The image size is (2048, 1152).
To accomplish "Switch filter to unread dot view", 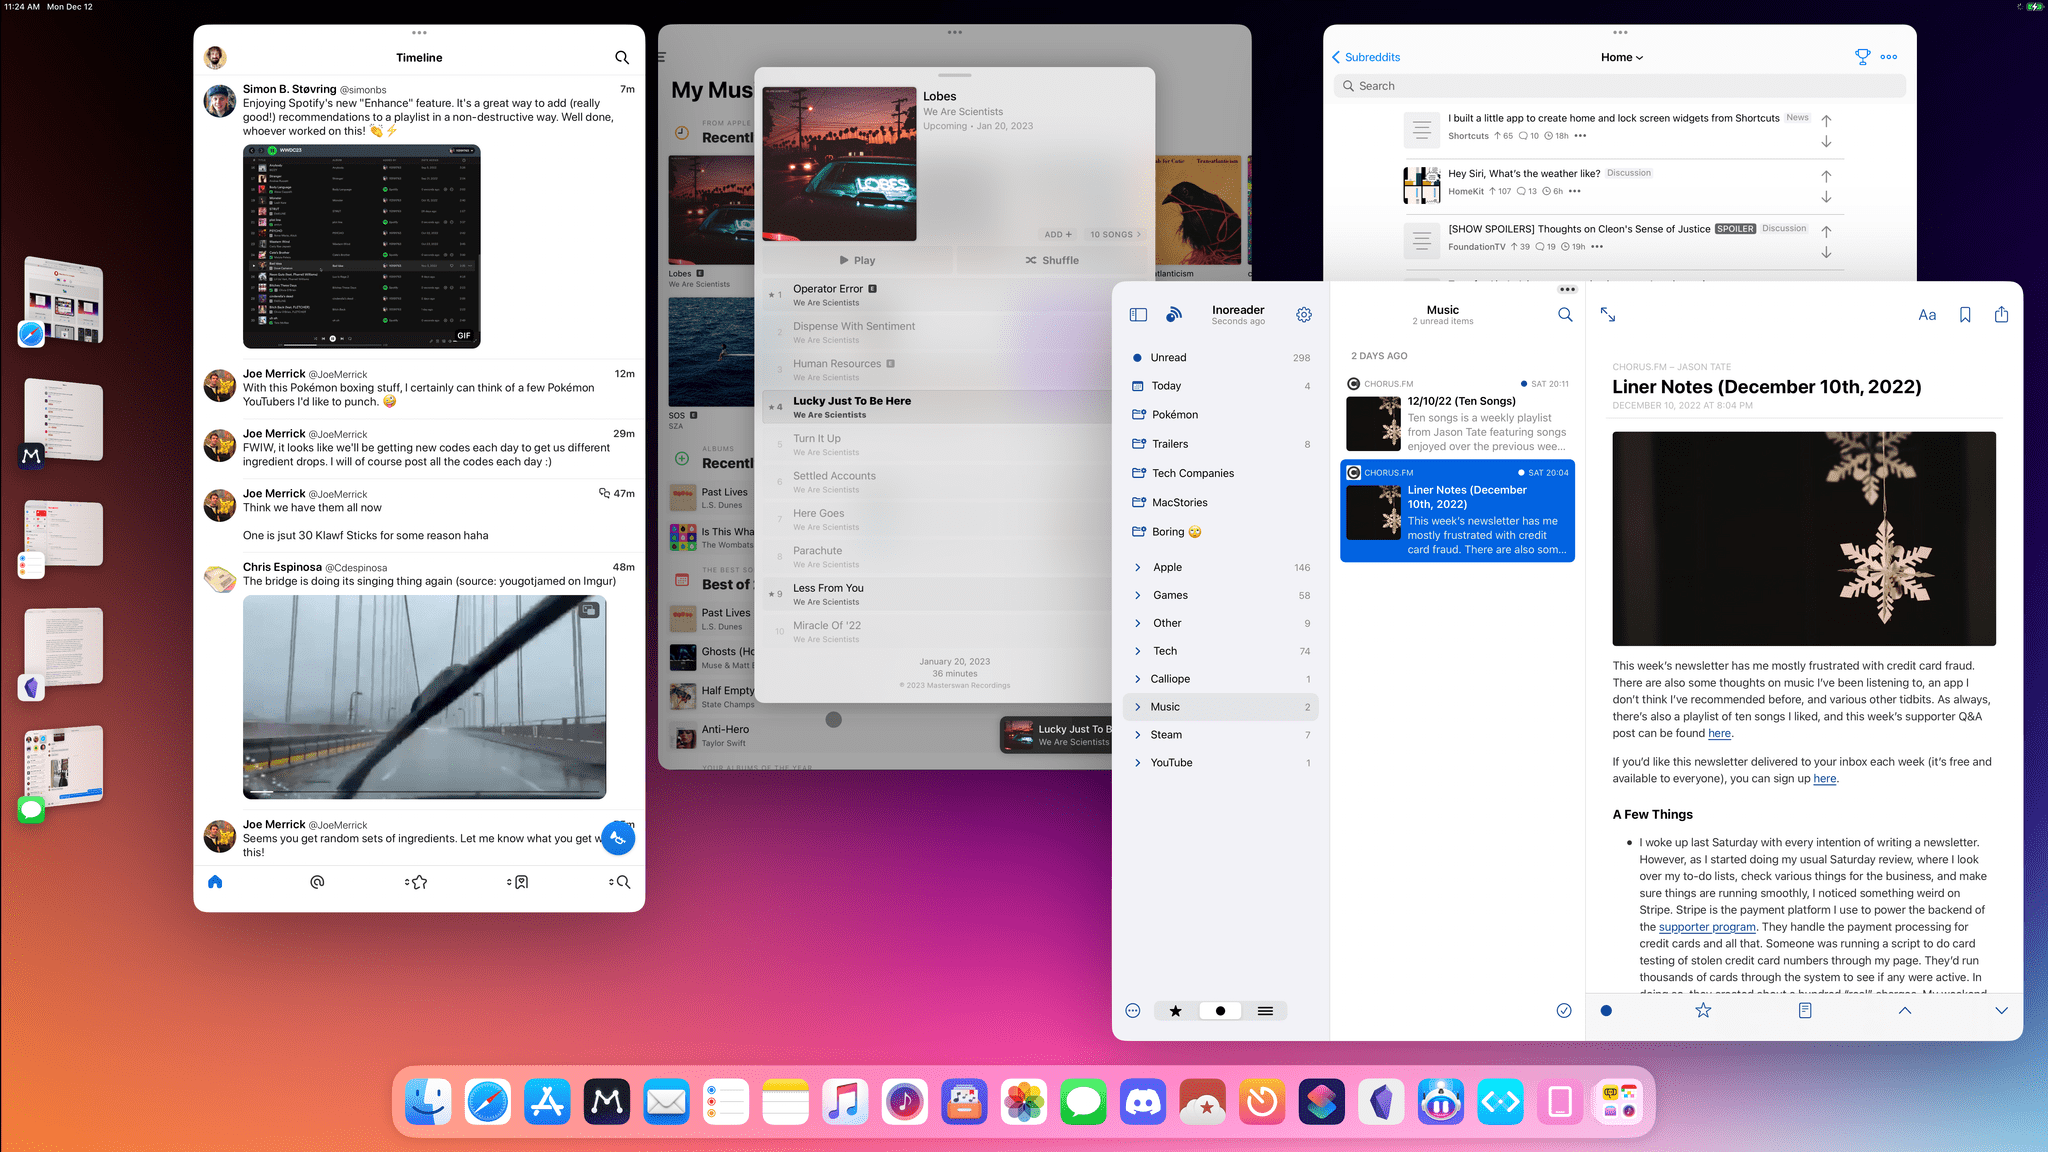I will [1220, 1011].
